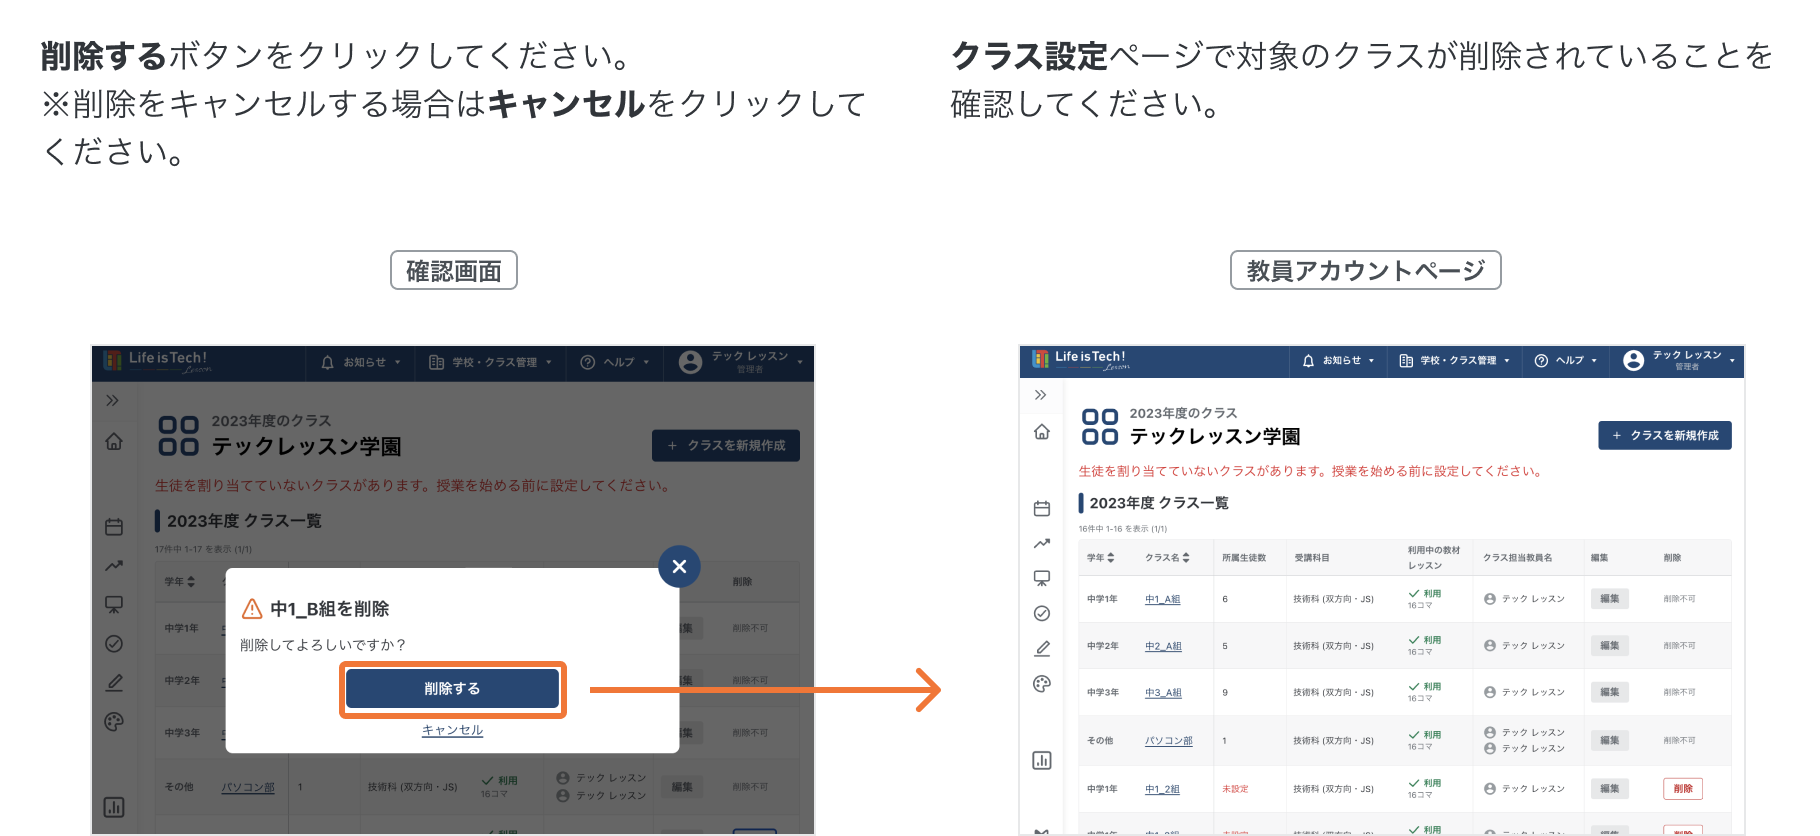
Task: Click the 削除する button in the confirmation dialog
Action: (x=452, y=689)
